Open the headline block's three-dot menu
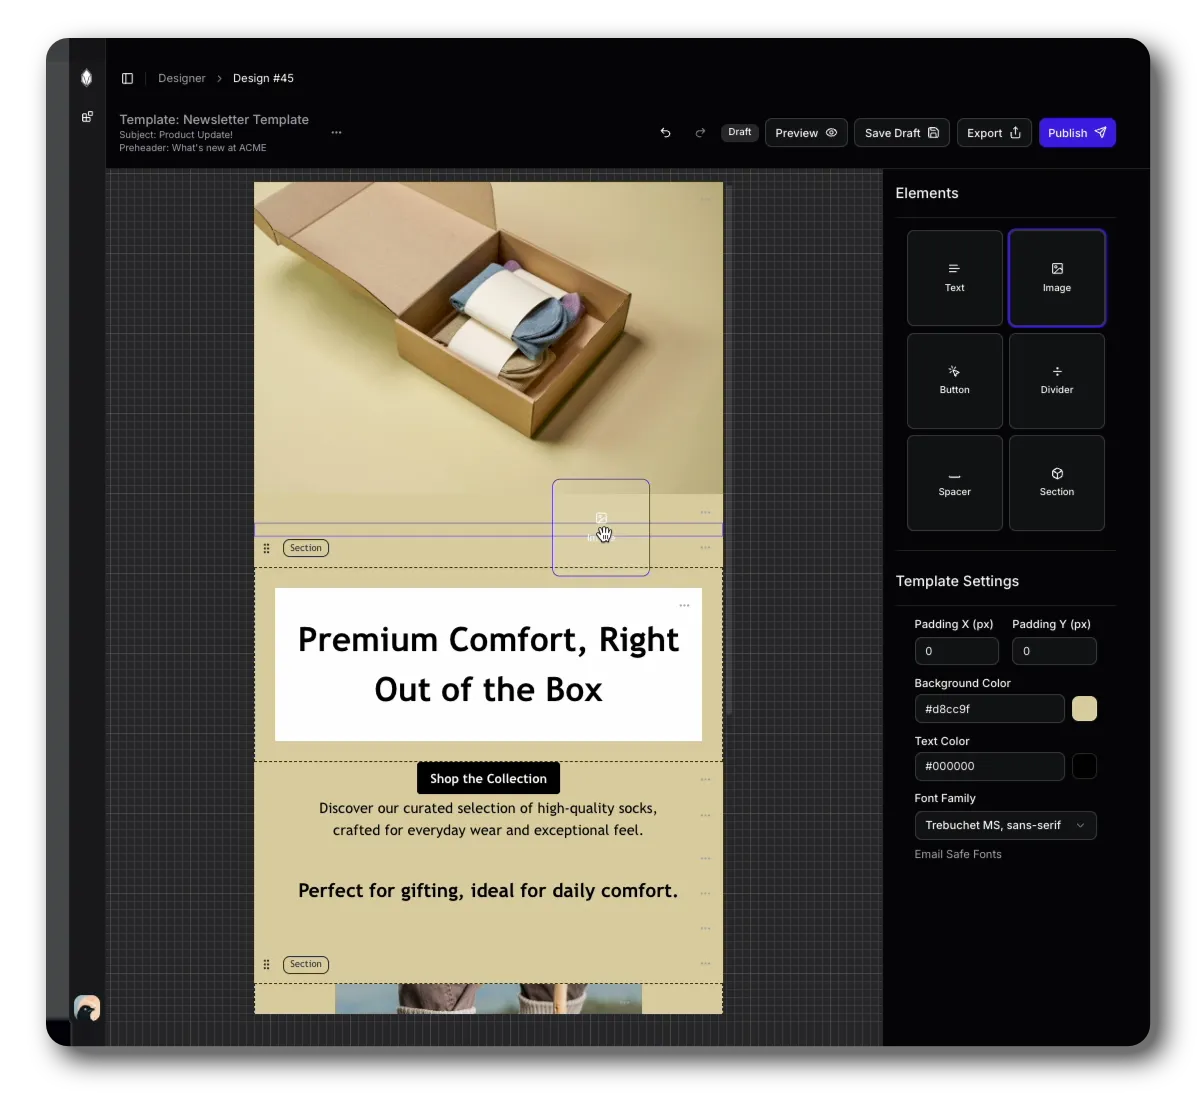 click(684, 605)
